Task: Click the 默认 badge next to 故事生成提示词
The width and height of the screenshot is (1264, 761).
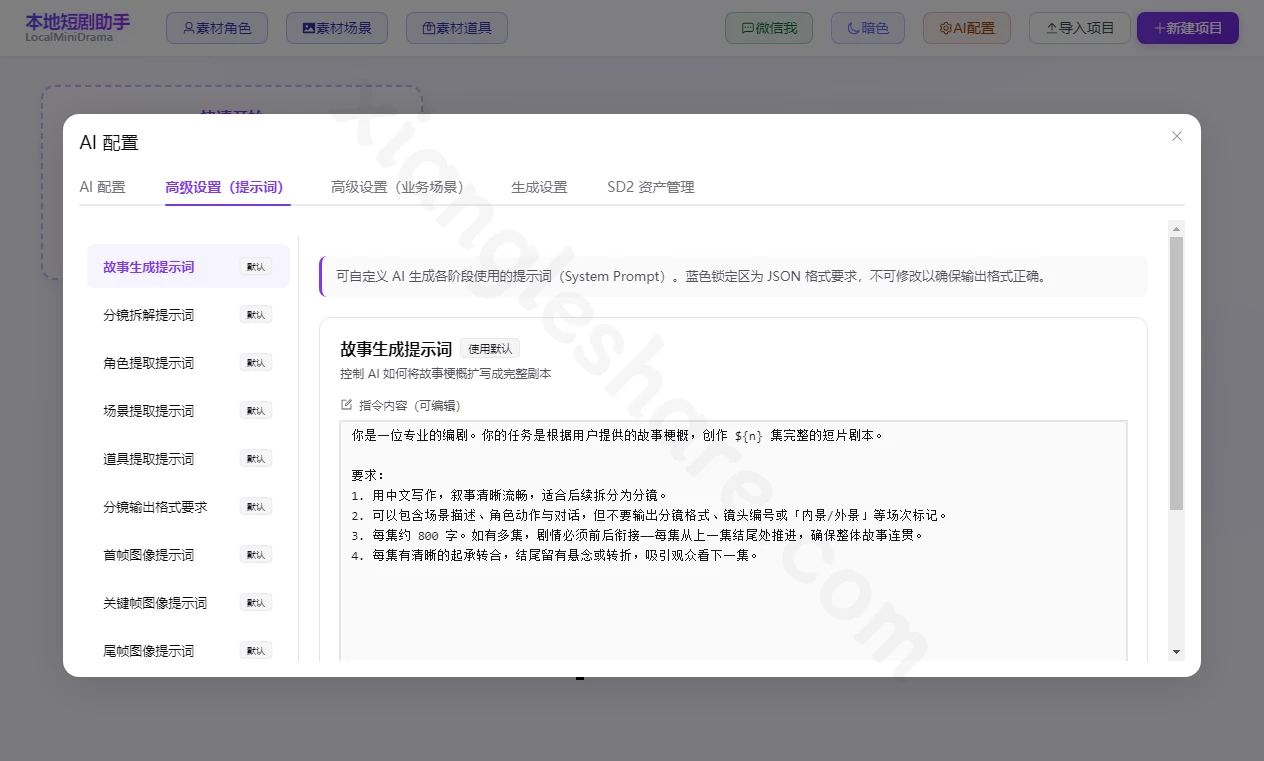Action: point(256,267)
